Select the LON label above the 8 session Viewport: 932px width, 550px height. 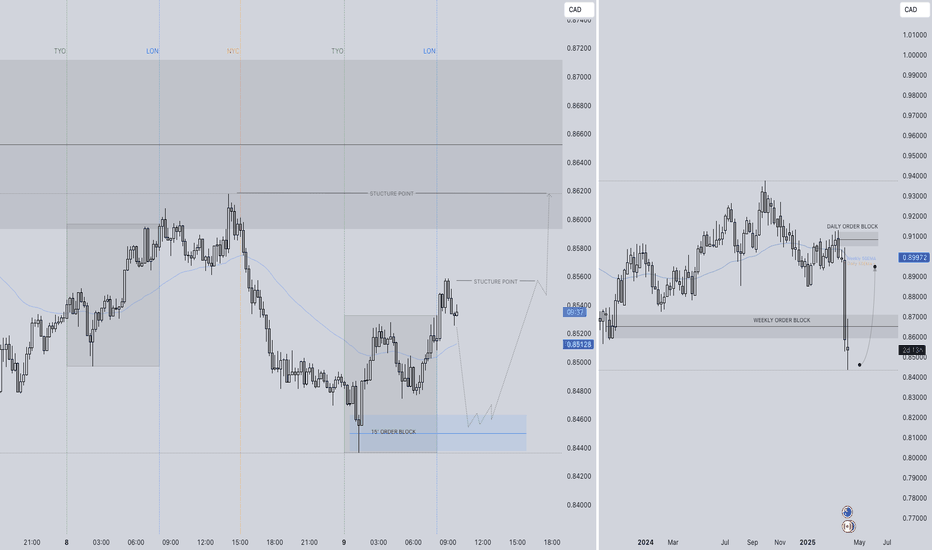[152, 51]
